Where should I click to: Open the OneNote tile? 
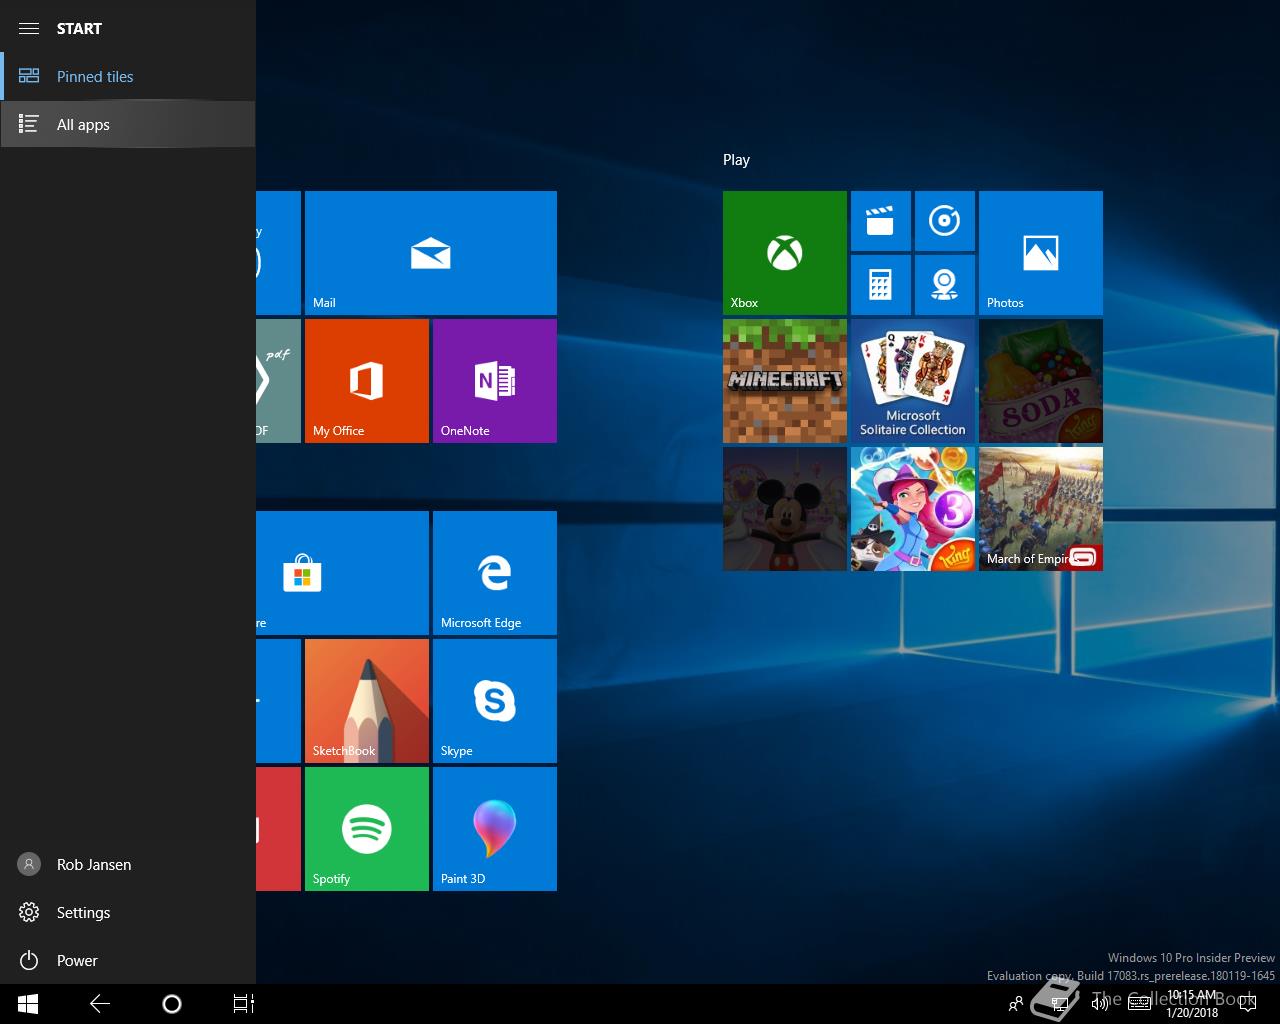click(495, 381)
